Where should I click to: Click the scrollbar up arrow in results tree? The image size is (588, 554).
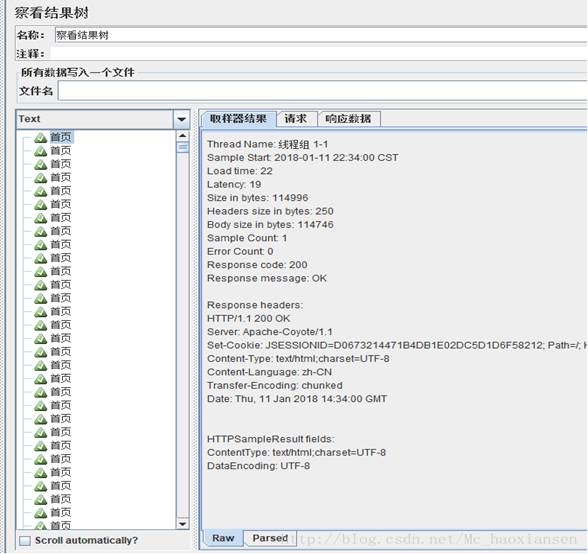tap(183, 135)
